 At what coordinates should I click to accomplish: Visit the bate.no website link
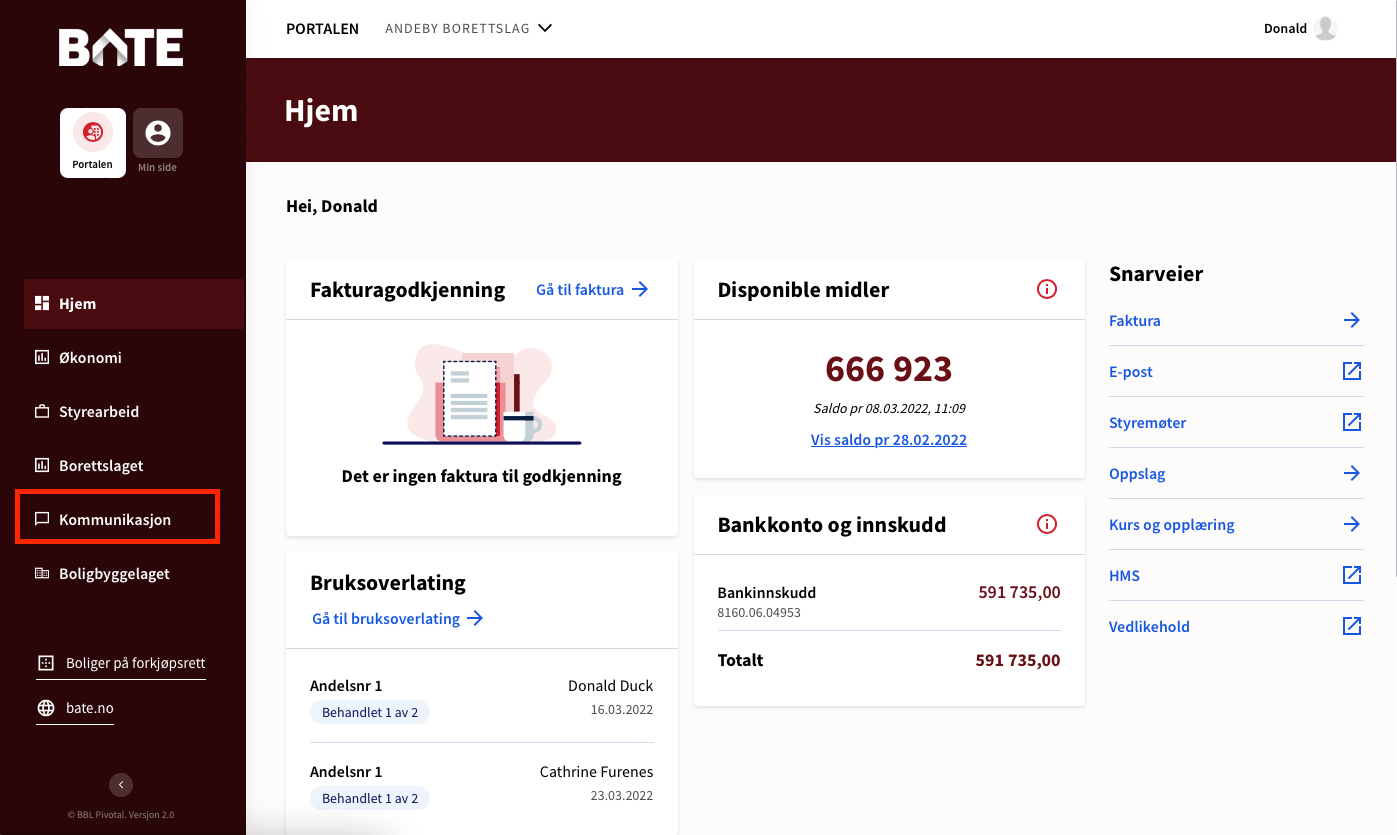click(x=88, y=707)
